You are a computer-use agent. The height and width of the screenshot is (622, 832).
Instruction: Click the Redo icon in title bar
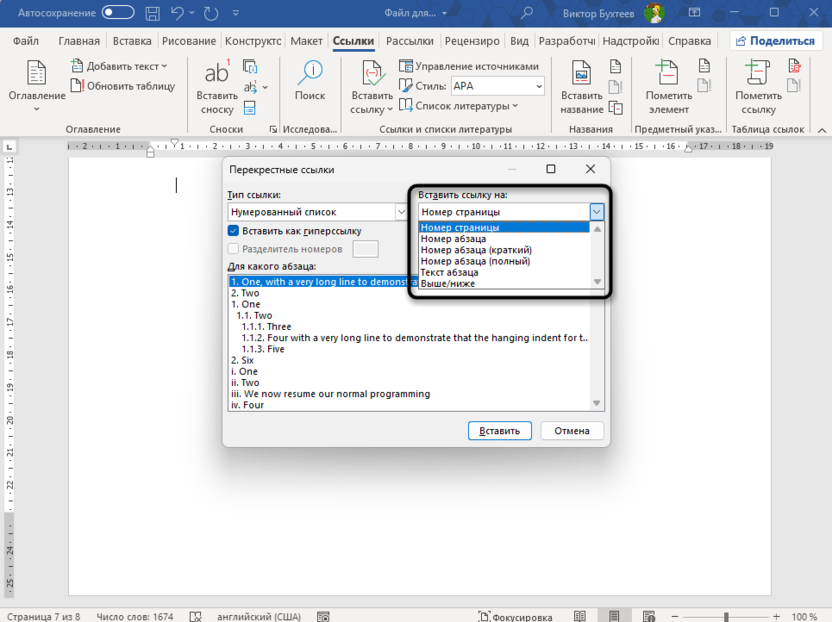(211, 13)
